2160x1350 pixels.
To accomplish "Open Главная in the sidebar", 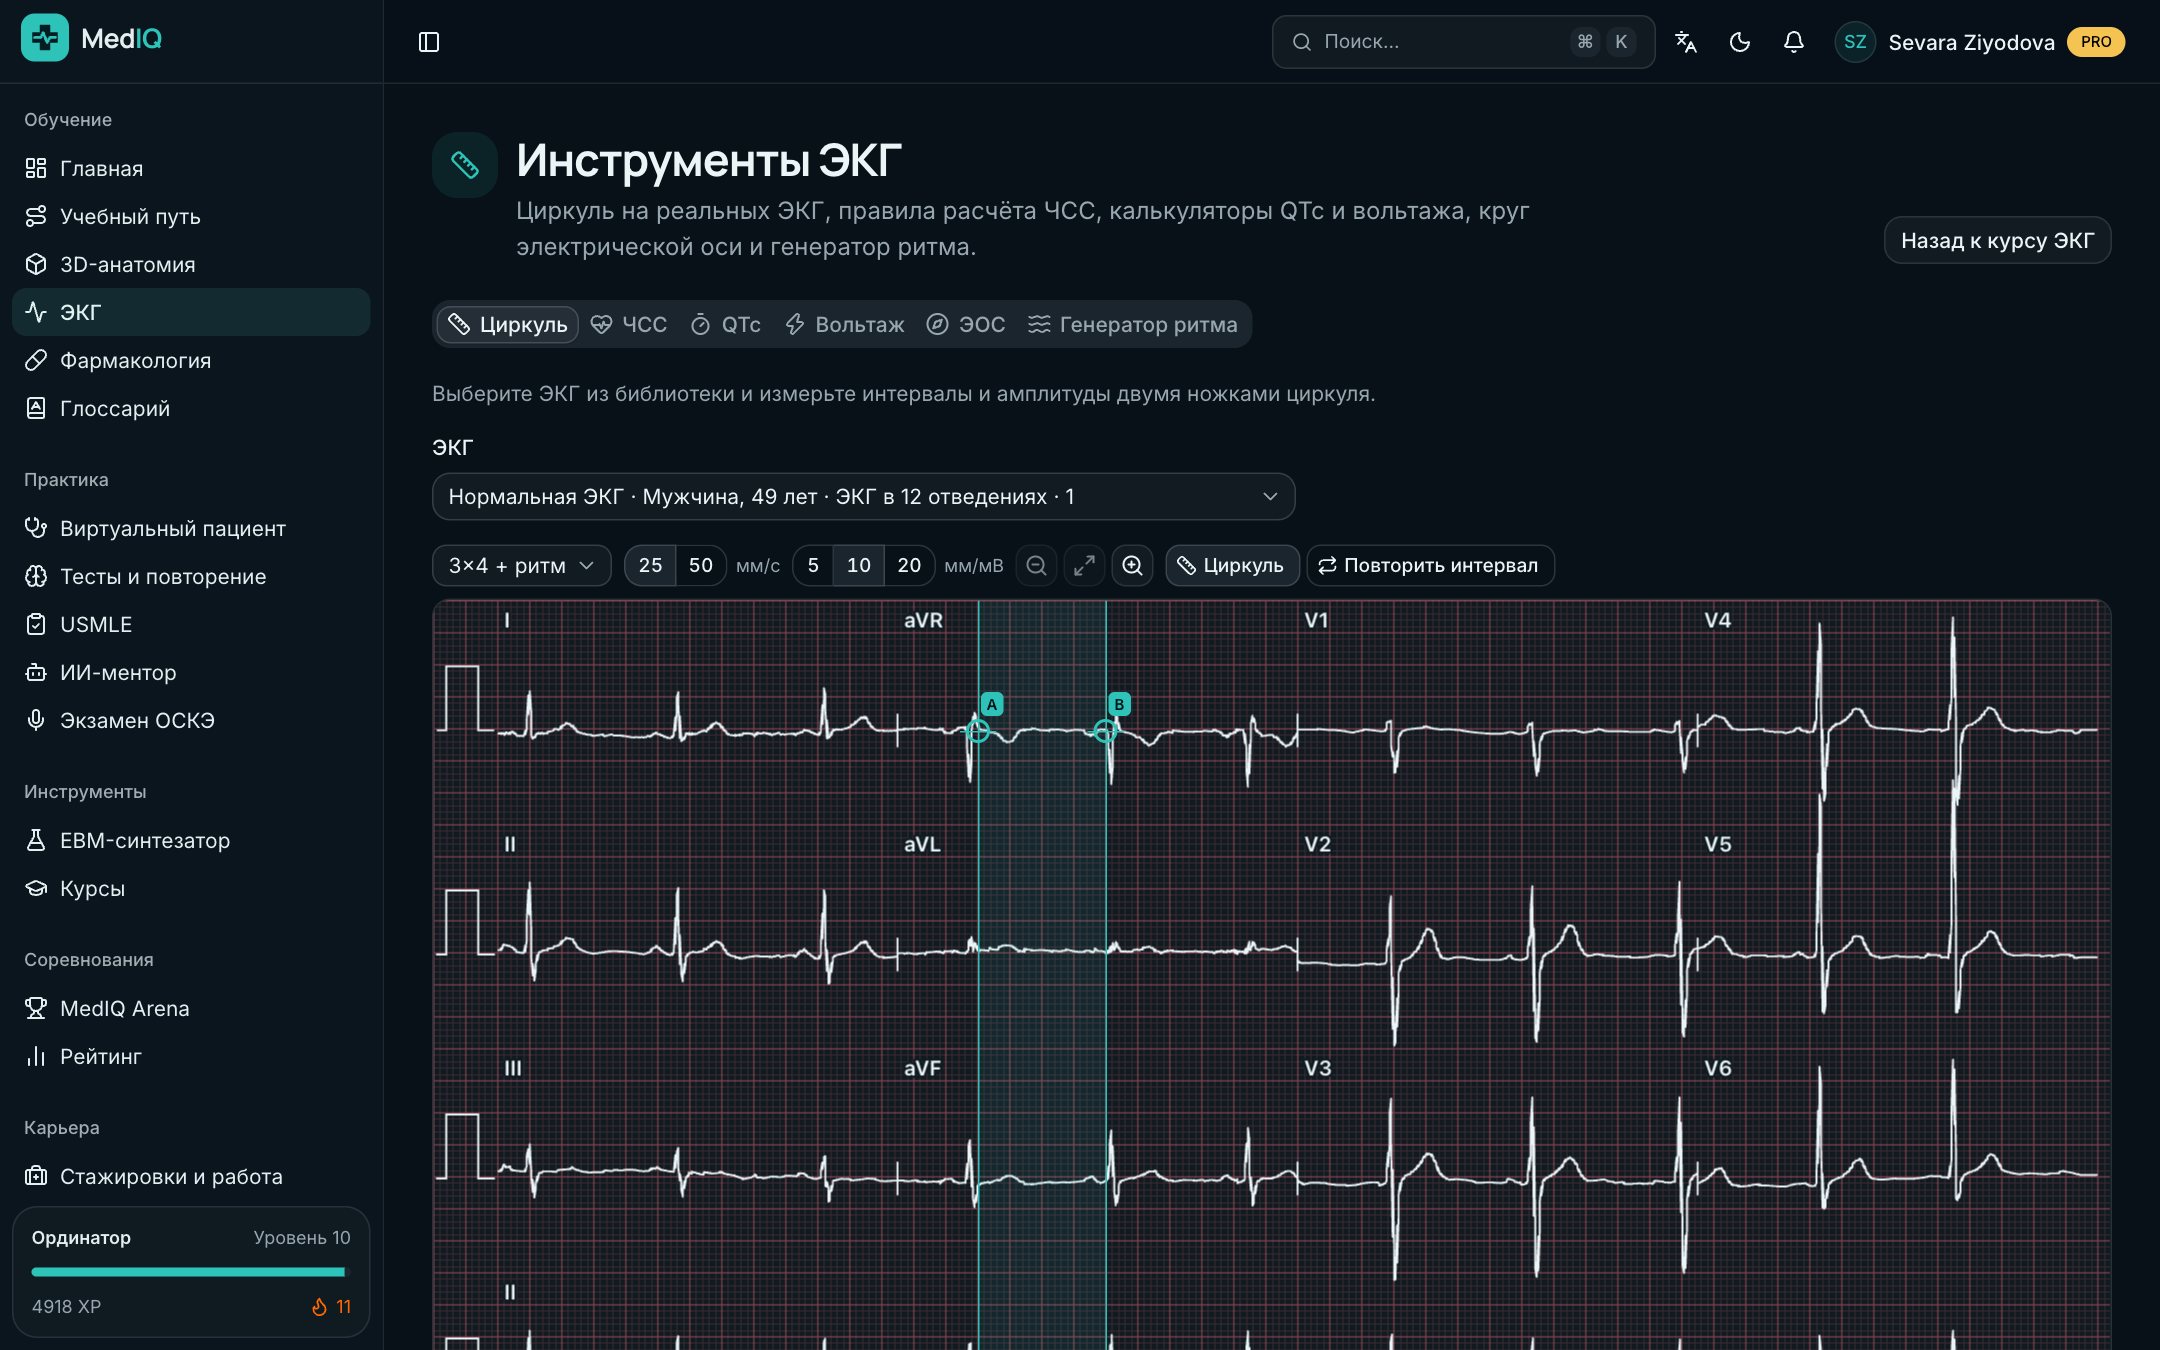I will click(191, 168).
